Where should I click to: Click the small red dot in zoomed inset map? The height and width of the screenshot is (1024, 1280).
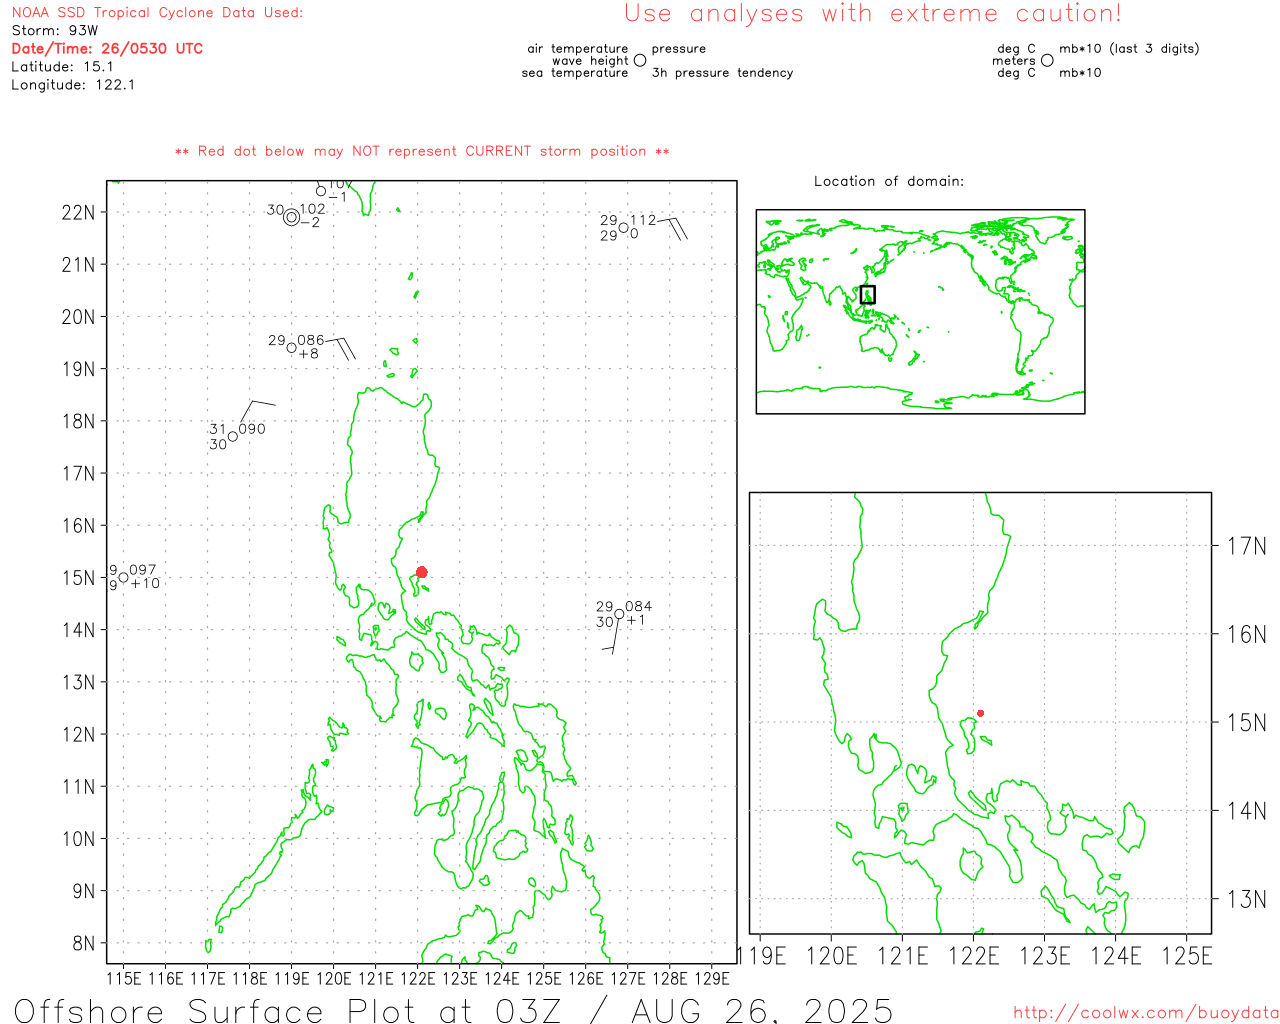(x=980, y=713)
